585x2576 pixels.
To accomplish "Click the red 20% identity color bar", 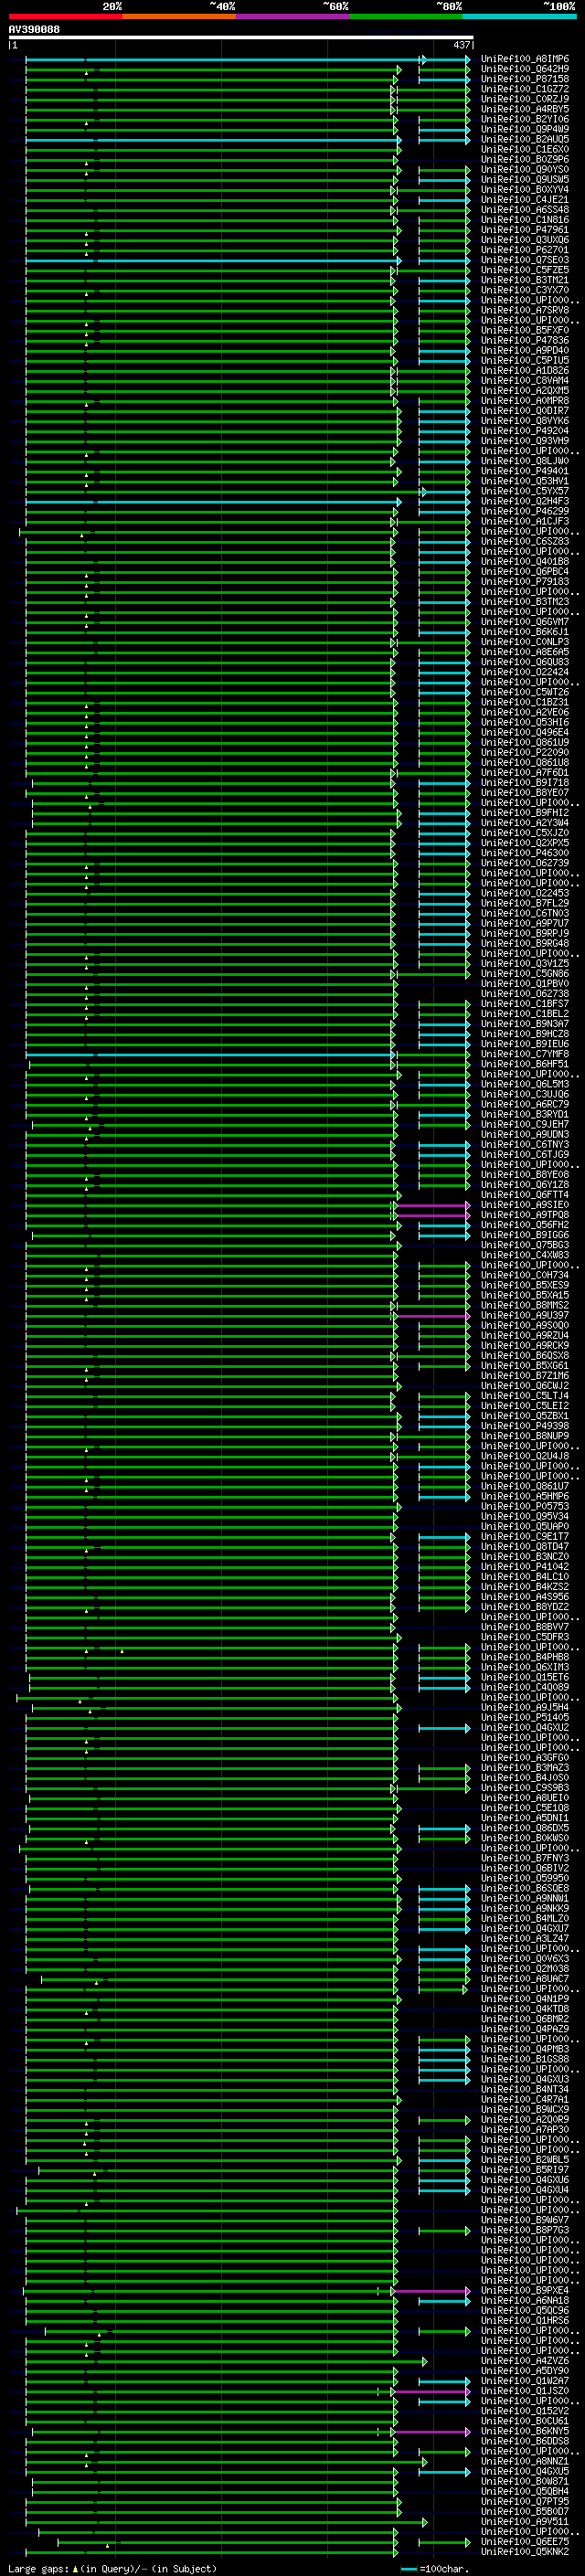I will (65, 16).
